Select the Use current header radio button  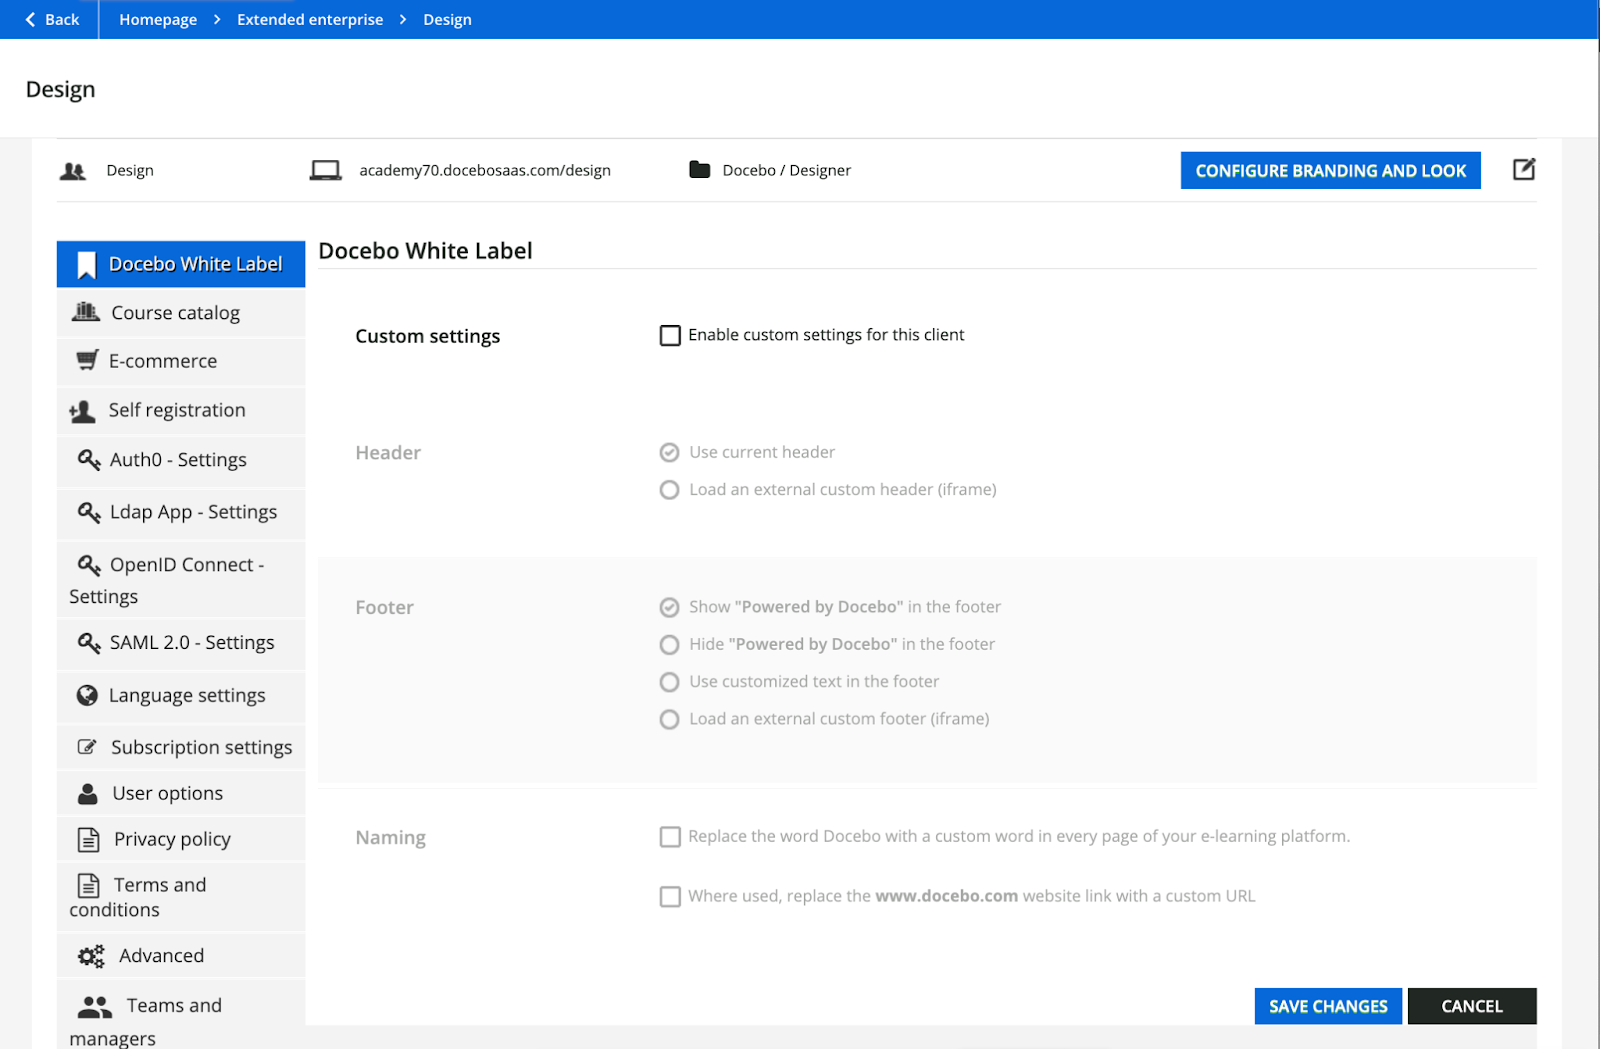point(670,452)
